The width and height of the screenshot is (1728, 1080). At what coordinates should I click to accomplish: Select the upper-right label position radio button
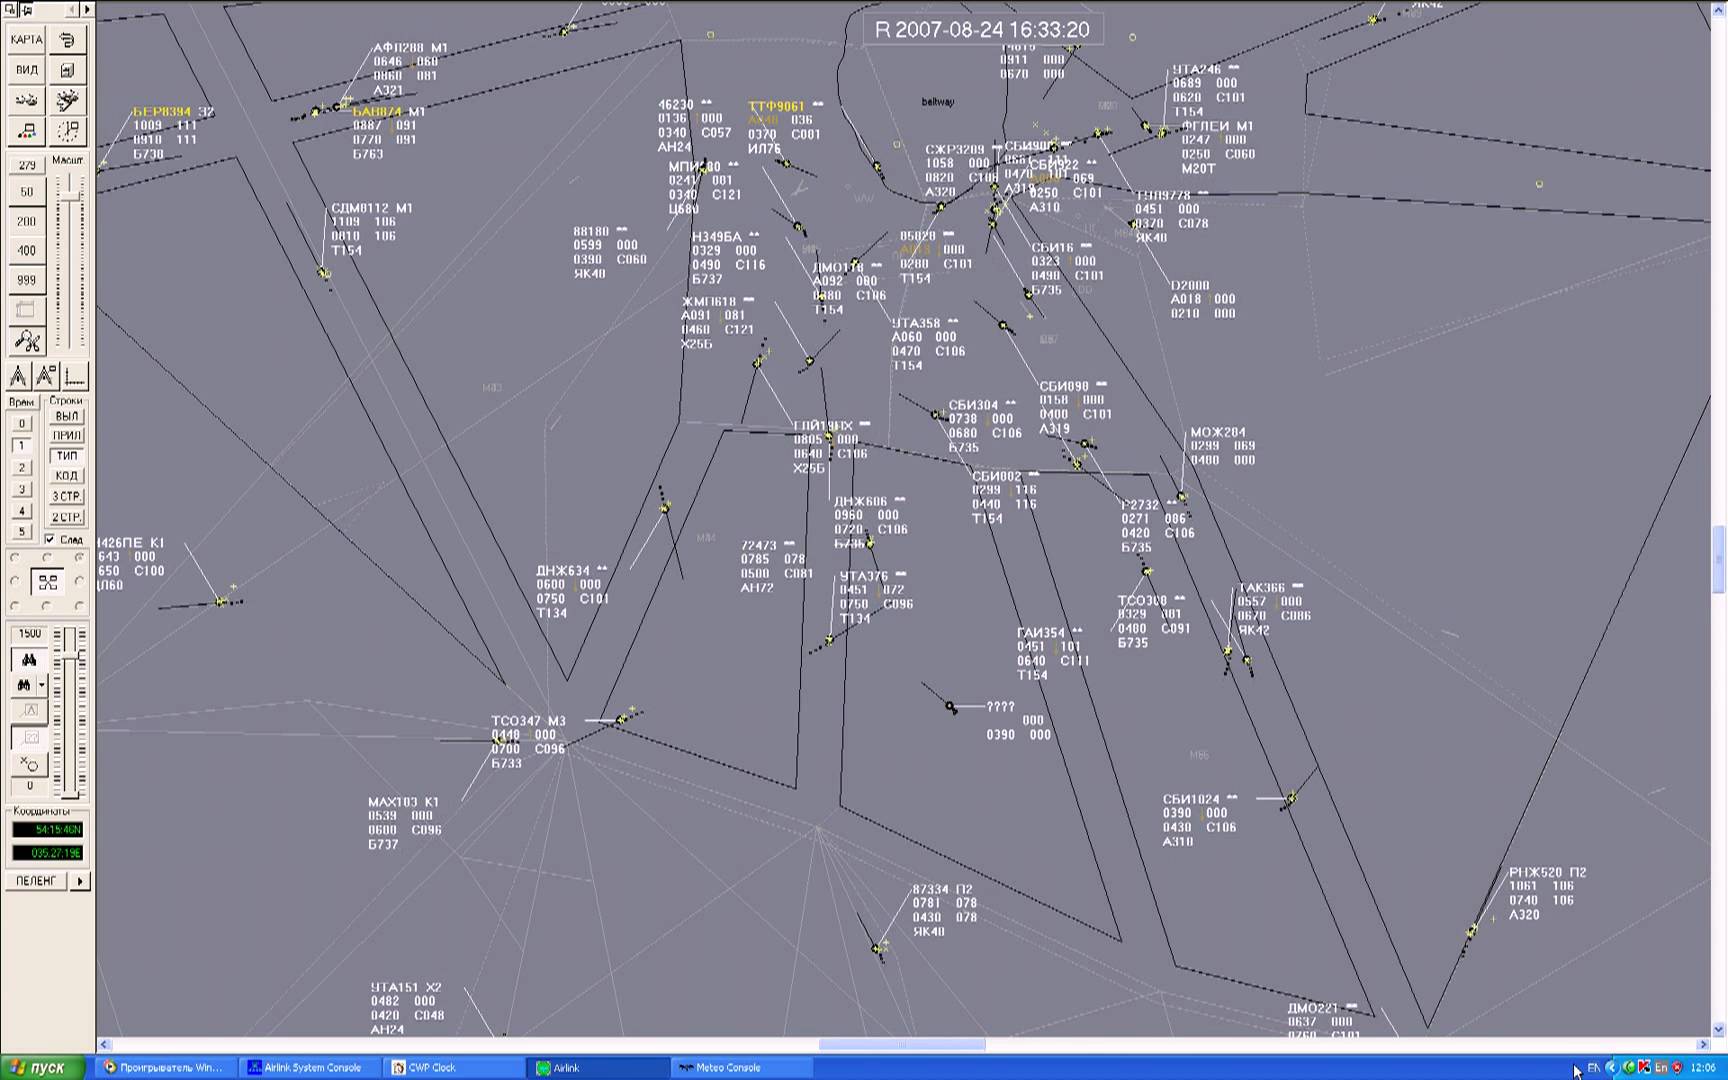coord(79,557)
